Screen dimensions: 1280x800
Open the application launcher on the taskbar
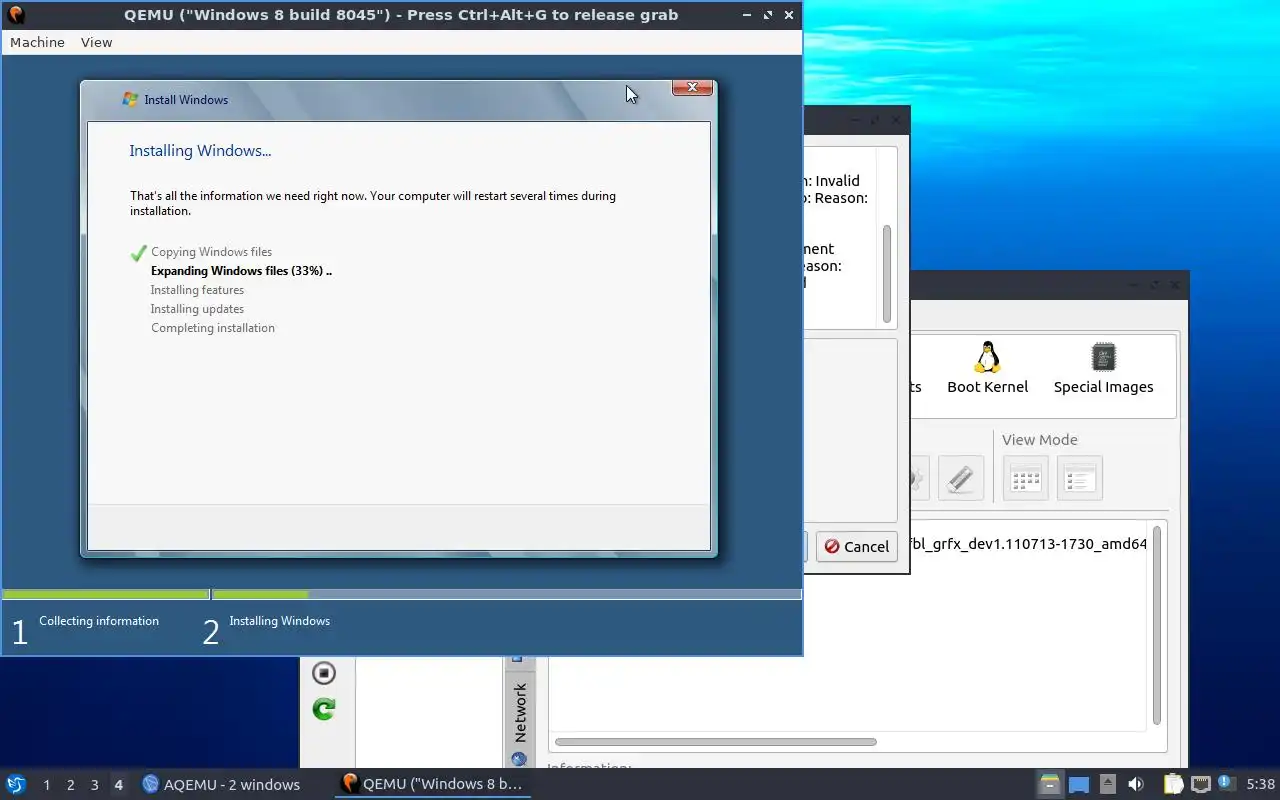coord(15,785)
